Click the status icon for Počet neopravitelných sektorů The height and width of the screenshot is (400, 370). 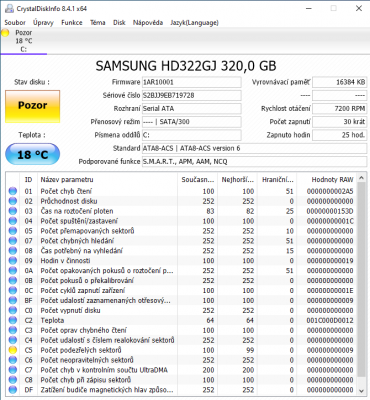point(13,360)
